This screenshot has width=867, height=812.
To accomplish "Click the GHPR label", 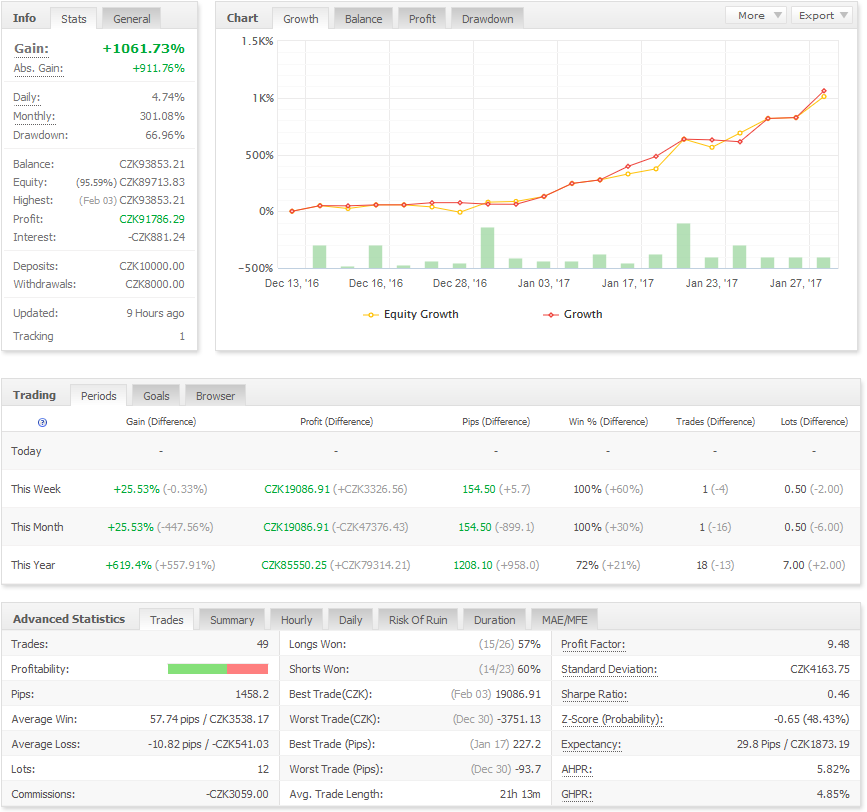I will pyautogui.click(x=577, y=794).
